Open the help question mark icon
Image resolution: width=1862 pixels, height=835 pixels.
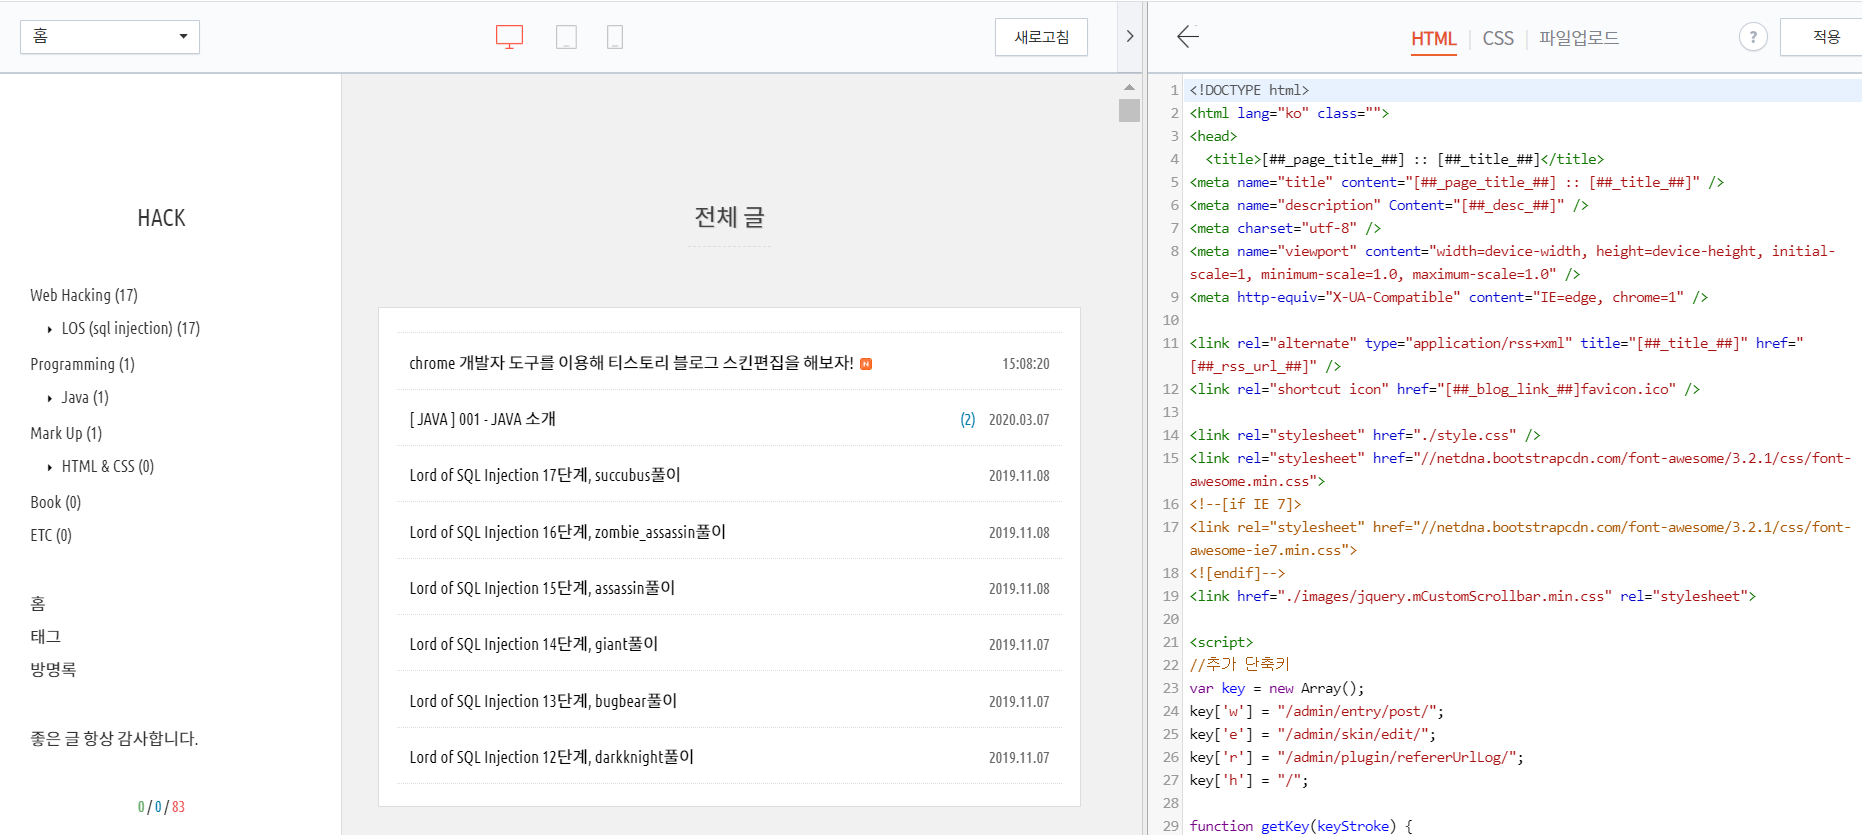(1753, 37)
